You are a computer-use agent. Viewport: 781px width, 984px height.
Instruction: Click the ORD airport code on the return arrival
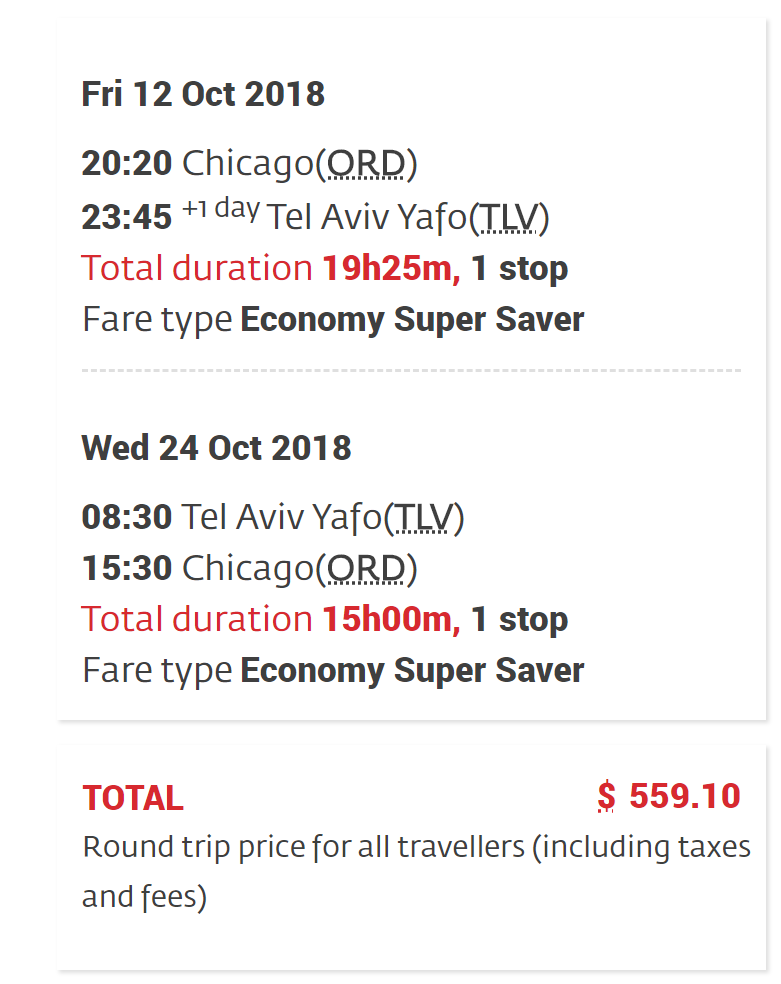(x=367, y=568)
